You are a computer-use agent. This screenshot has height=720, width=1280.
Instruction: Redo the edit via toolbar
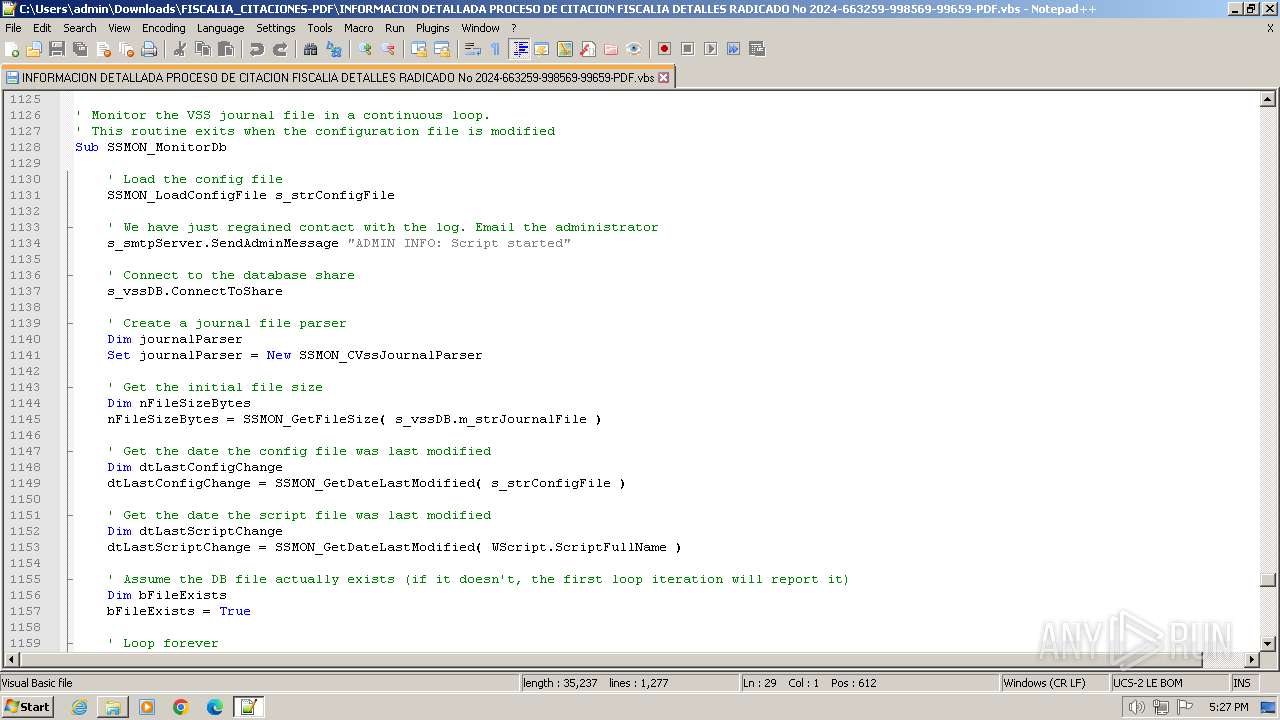tap(280, 49)
